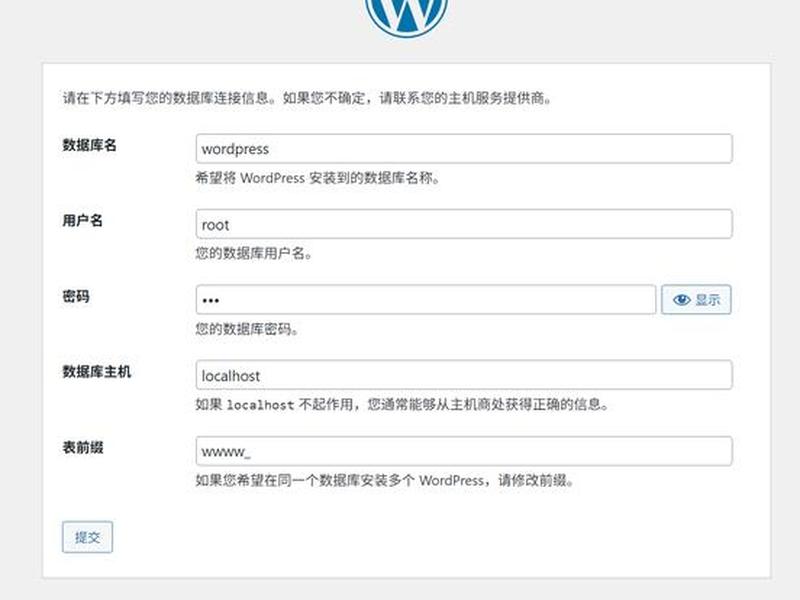The image size is (800, 600).
Task: Click the hint starting with 如果 localhost 不起作用
Action: (402, 405)
